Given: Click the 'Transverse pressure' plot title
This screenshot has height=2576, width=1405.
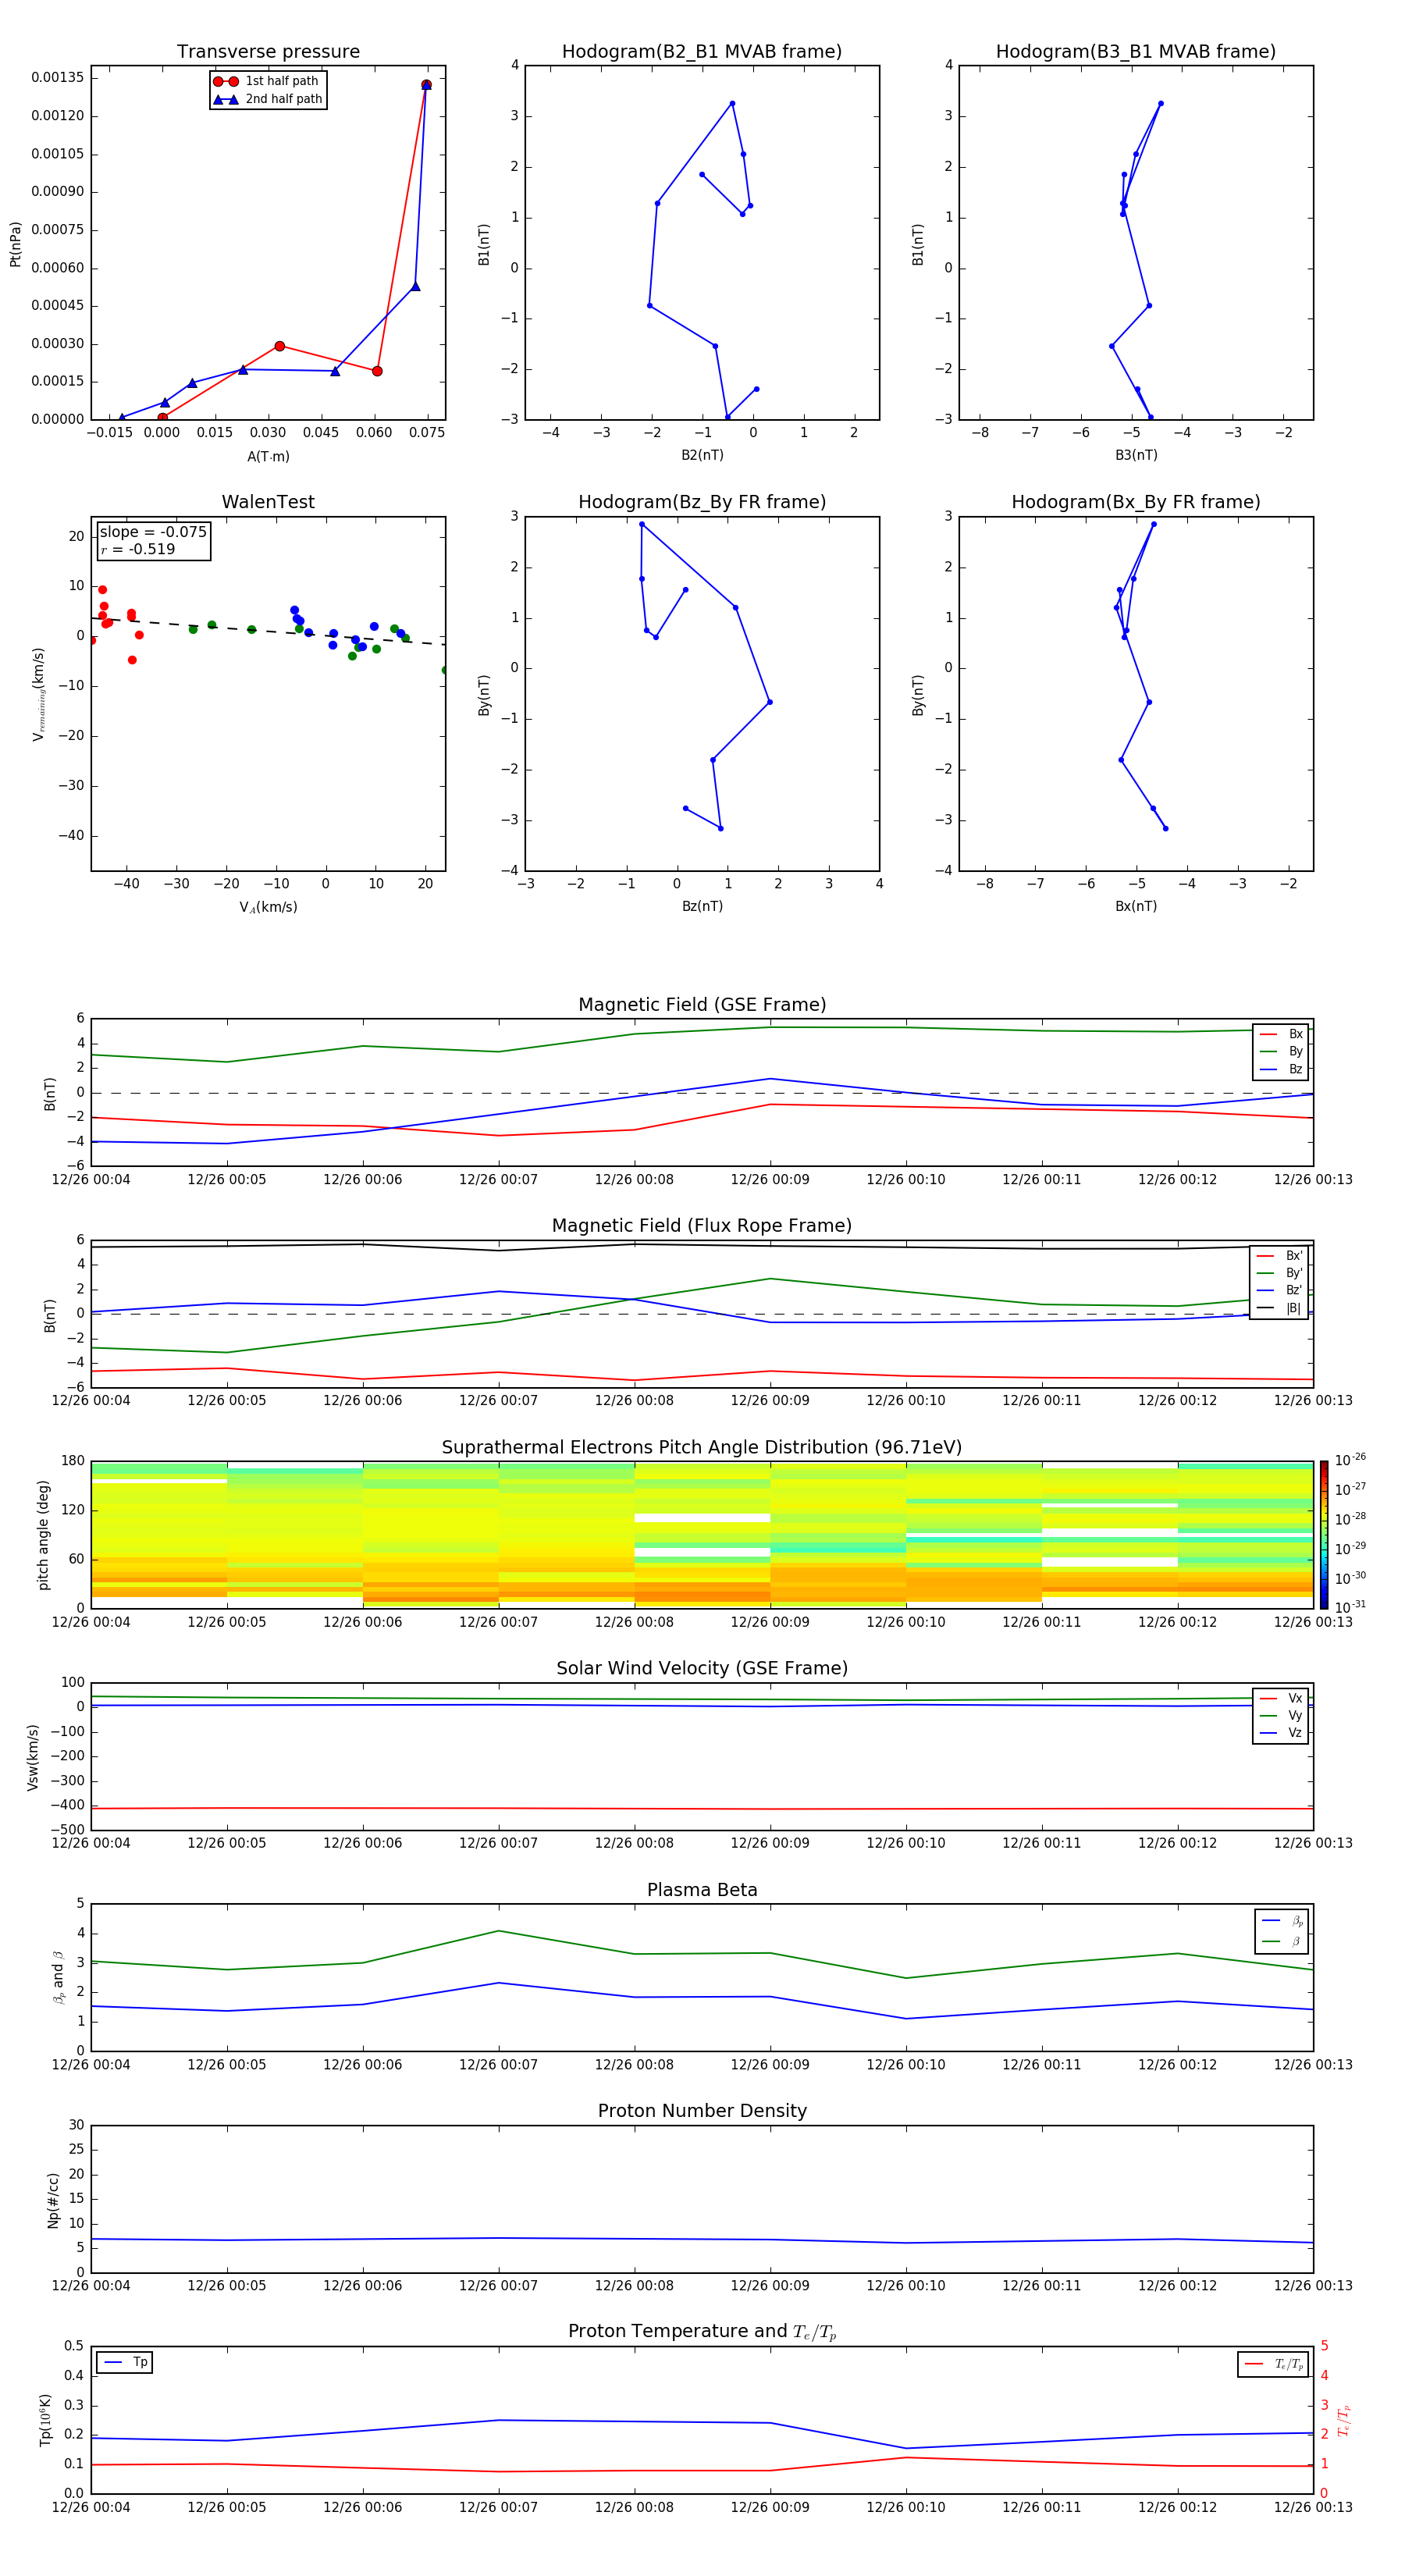Looking at the screenshot, I should click(x=268, y=52).
